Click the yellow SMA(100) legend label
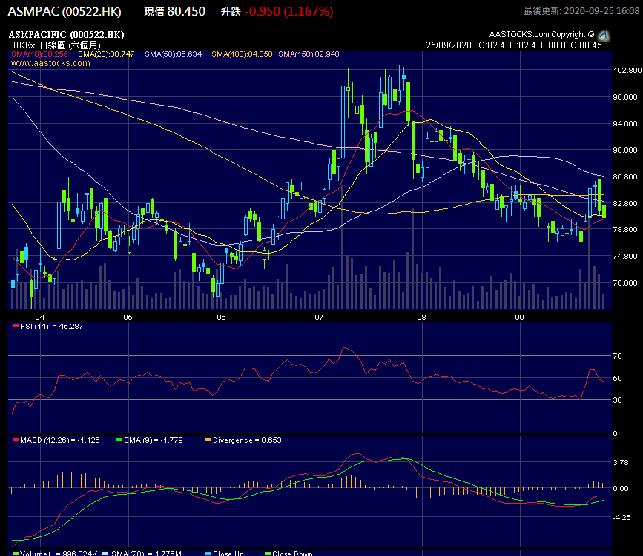643x556 pixels. pos(242,54)
